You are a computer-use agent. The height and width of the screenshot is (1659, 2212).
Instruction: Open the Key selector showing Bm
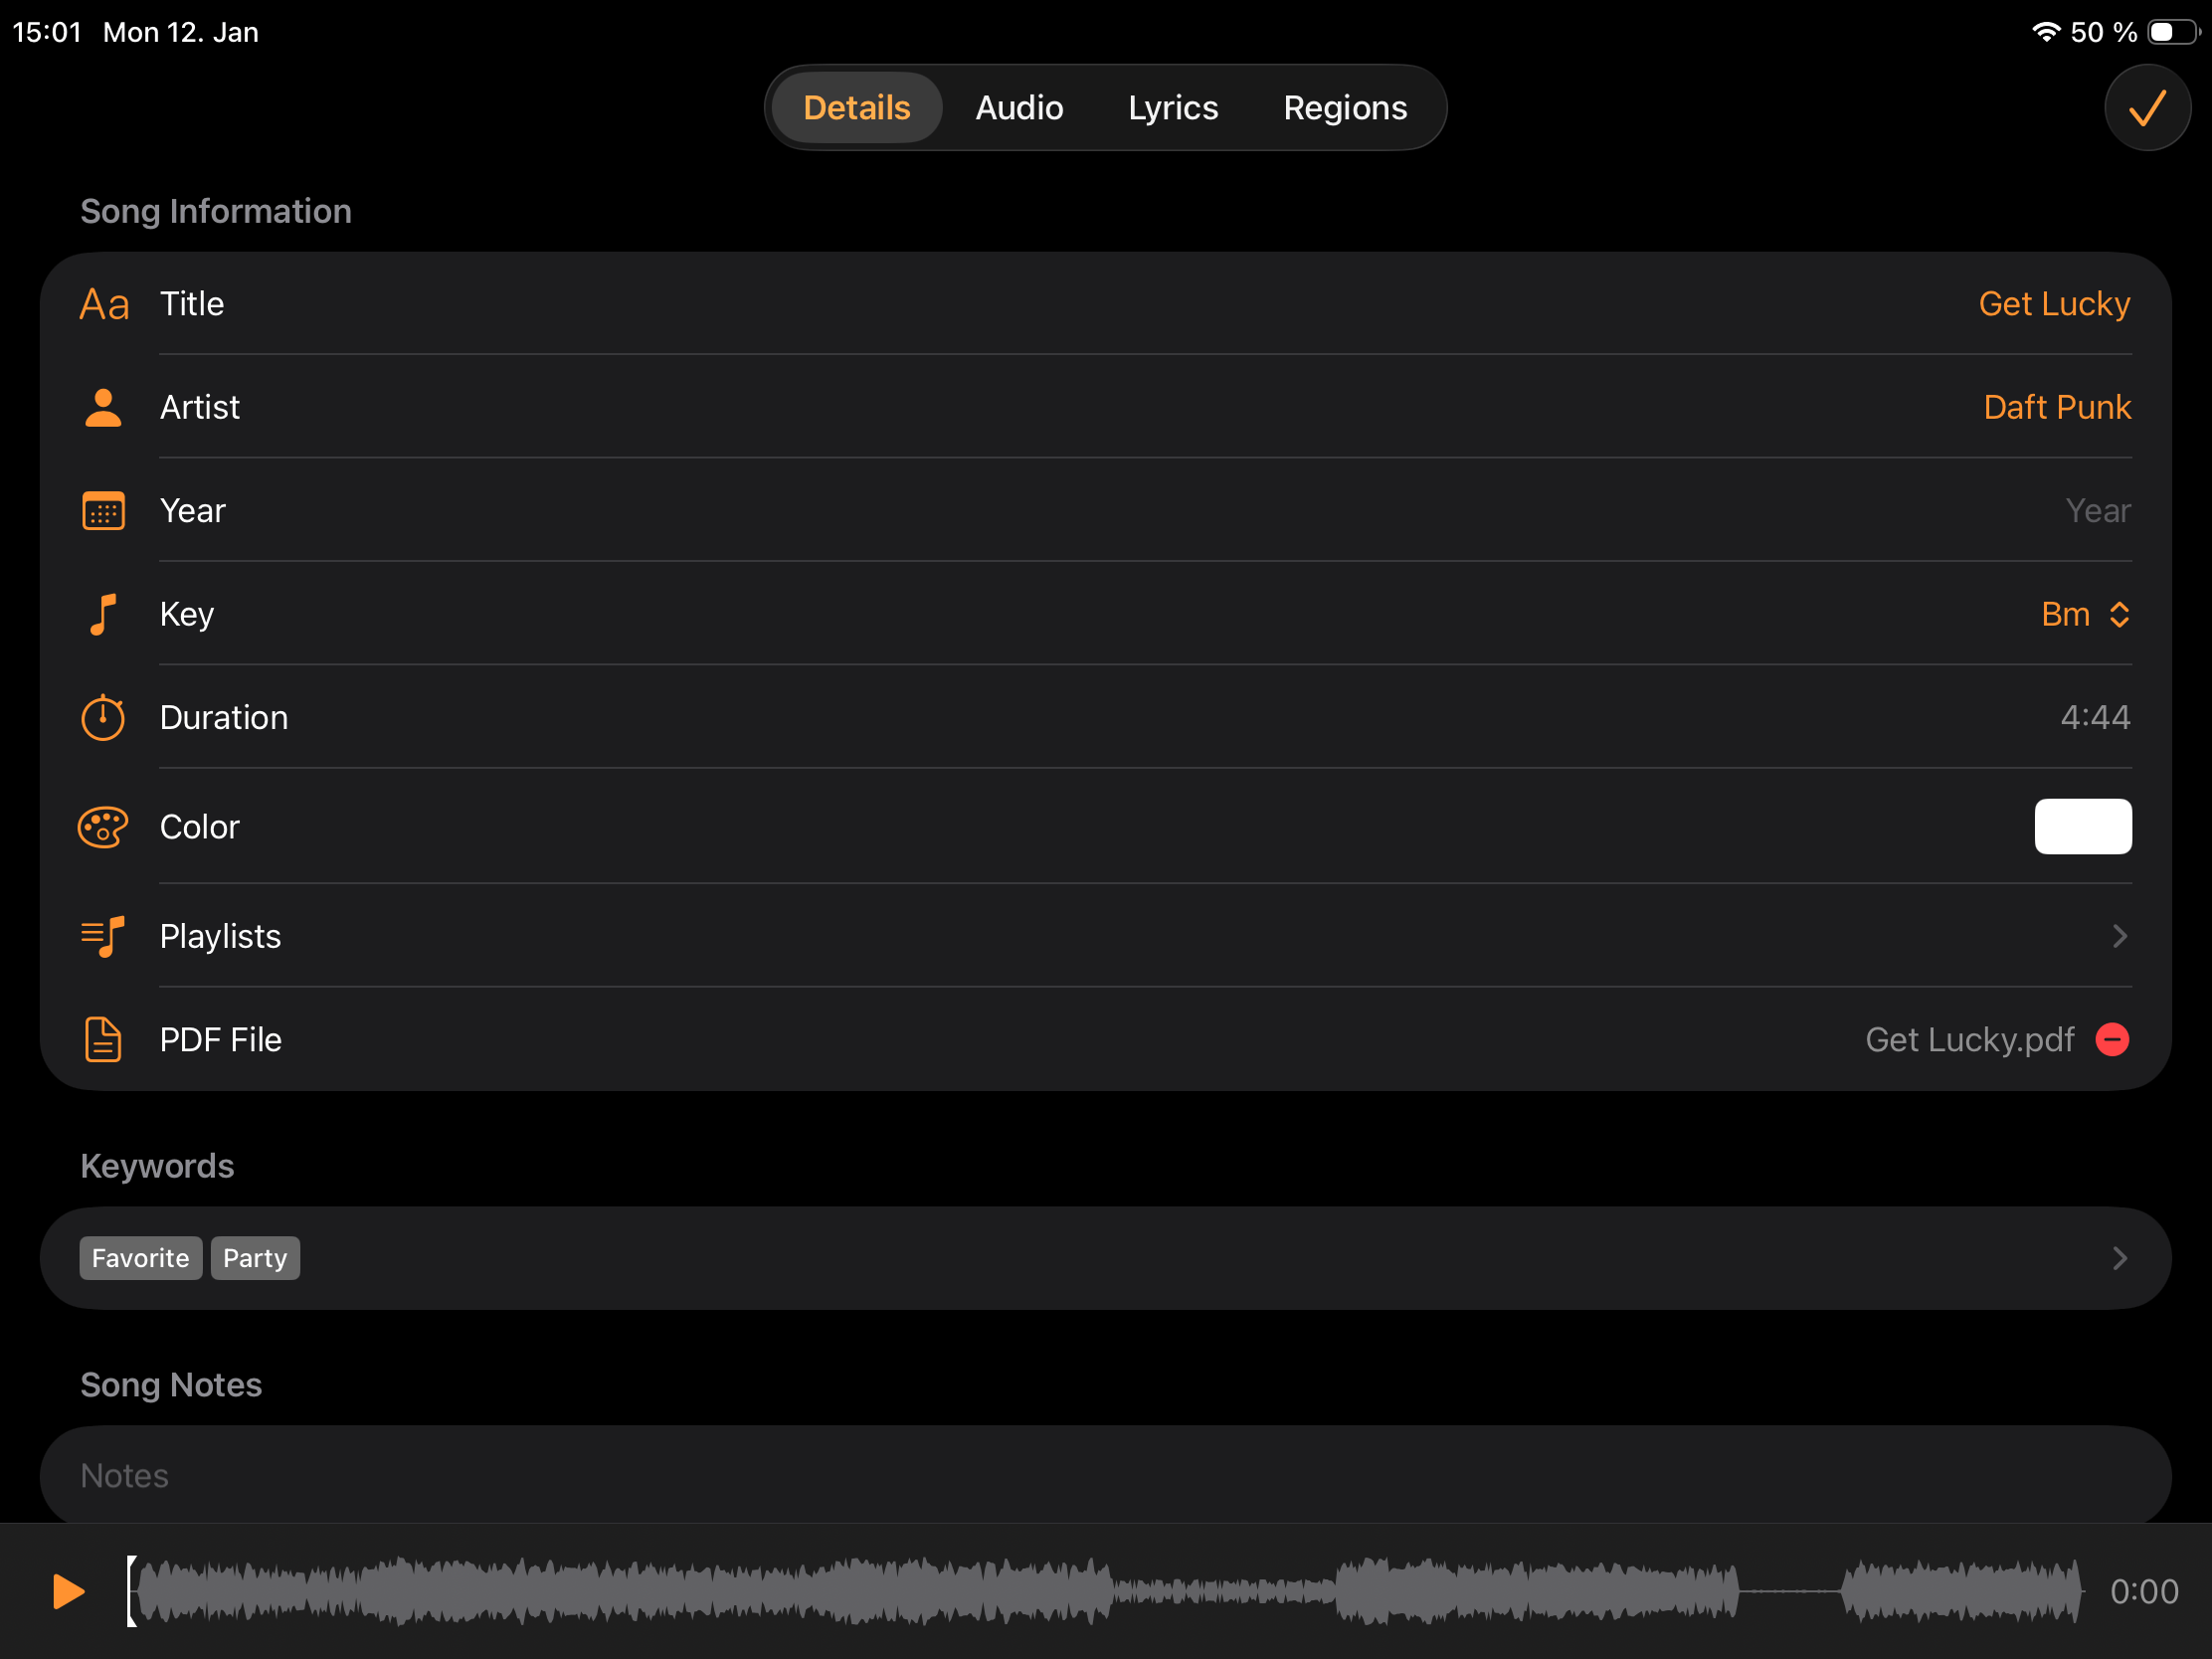coord(2084,614)
